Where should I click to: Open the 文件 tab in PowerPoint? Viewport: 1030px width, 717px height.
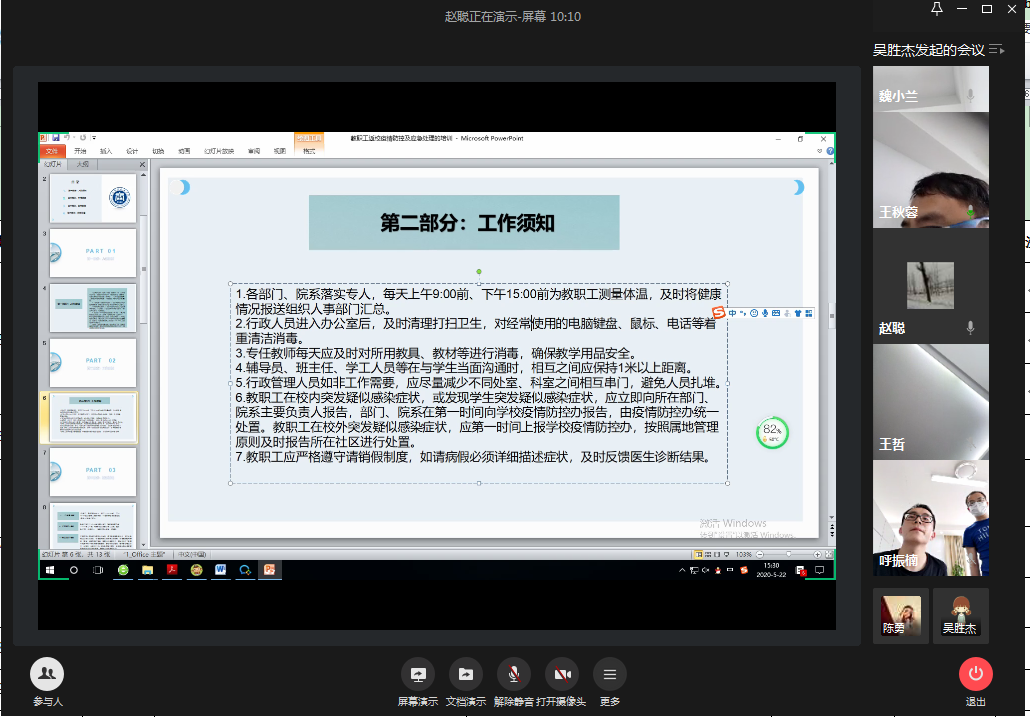tap(52, 151)
